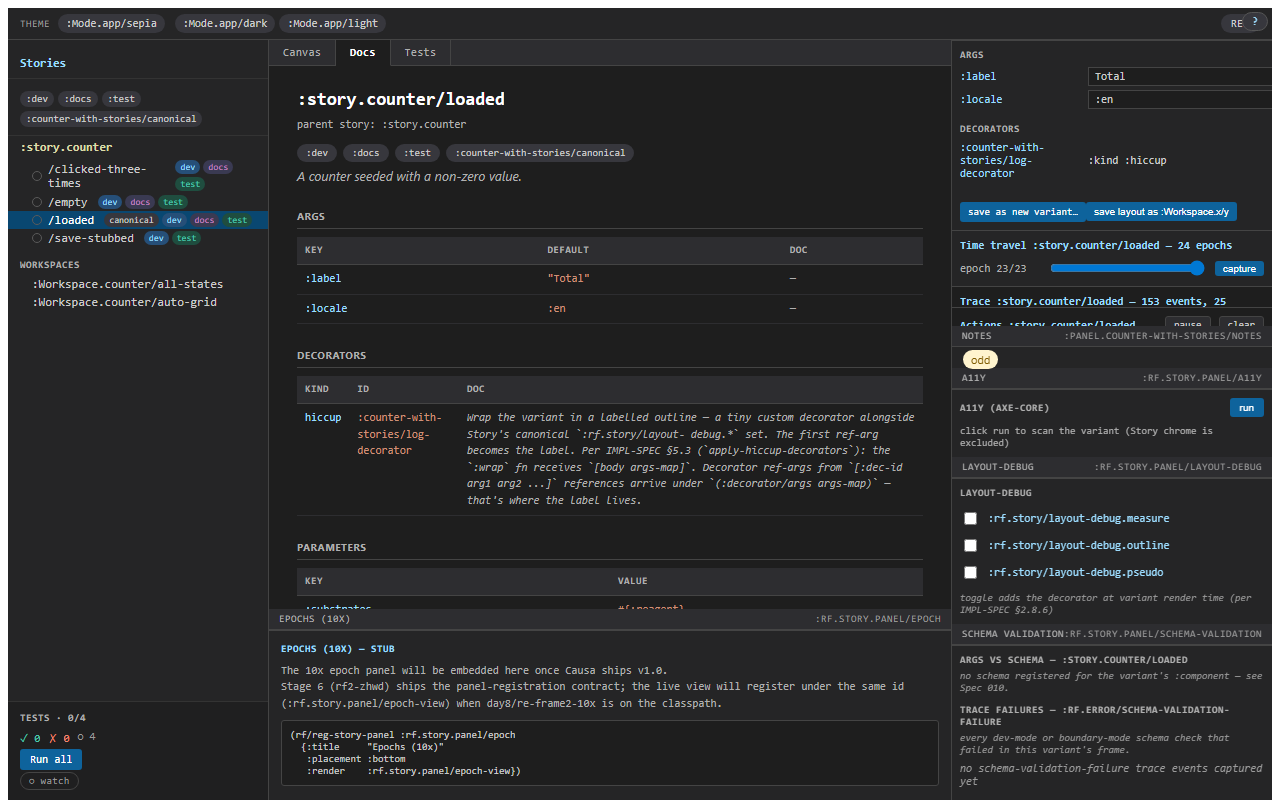Click the "odd" notes badge
1280x800 pixels.
click(980, 360)
